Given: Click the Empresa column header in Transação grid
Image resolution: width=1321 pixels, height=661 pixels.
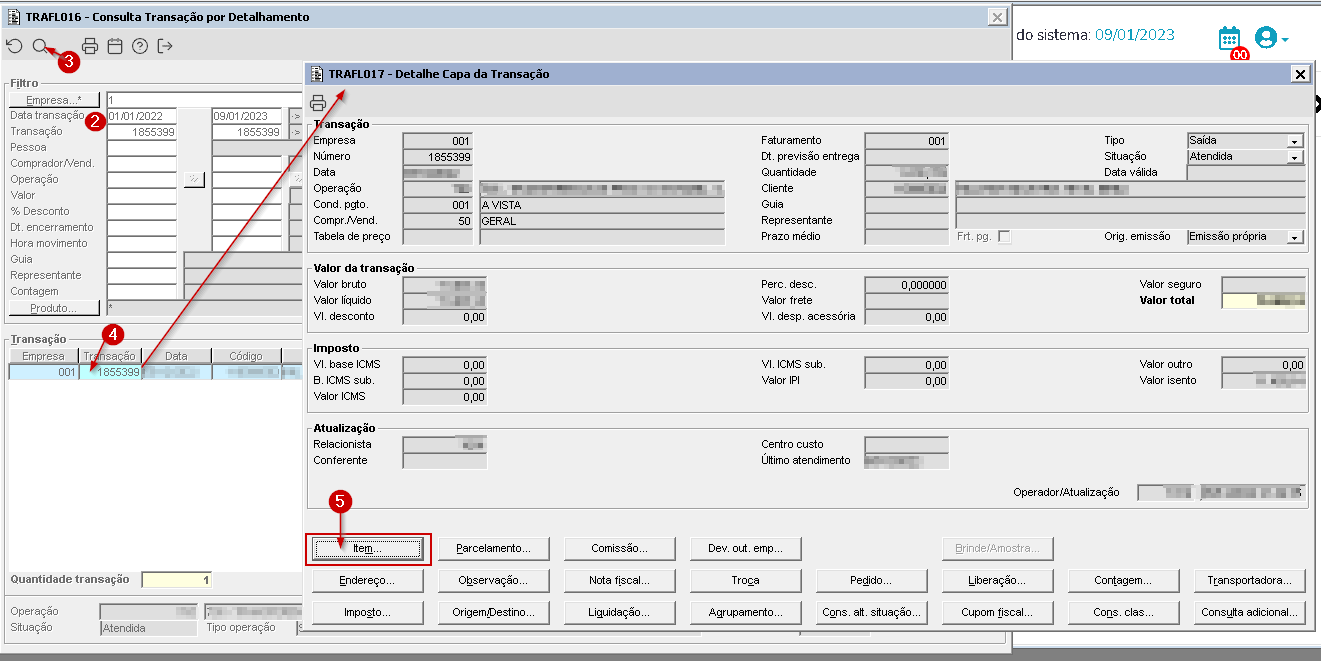Looking at the screenshot, I should point(44,356).
